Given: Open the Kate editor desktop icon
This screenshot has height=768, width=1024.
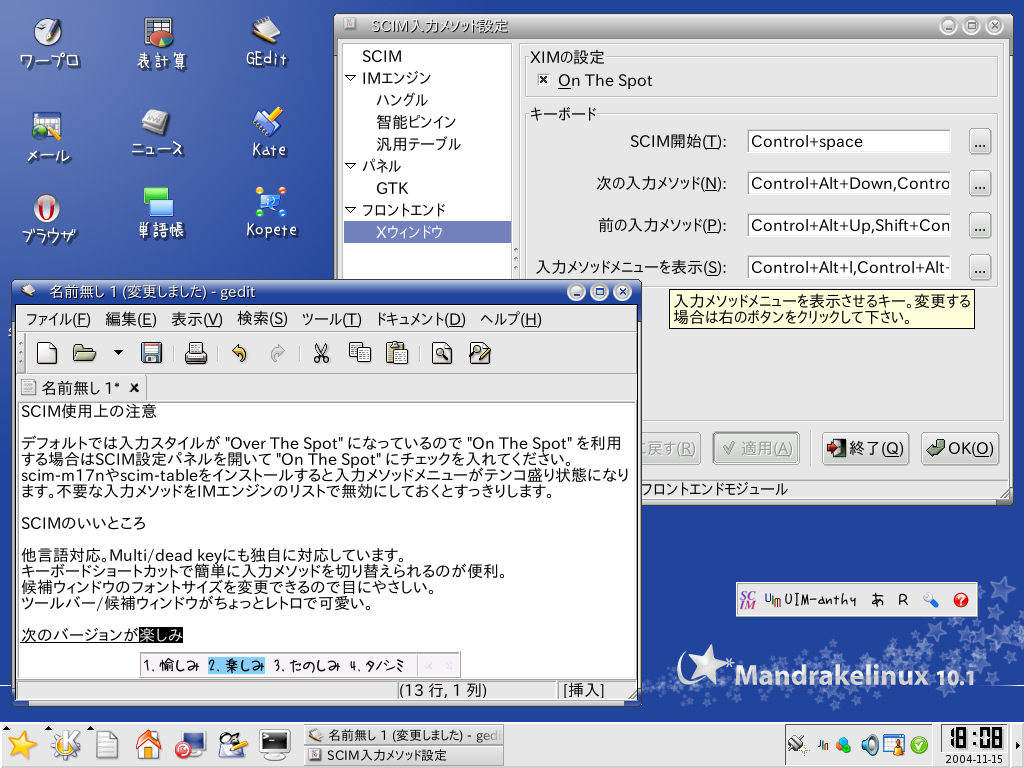Looking at the screenshot, I should 268,133.
